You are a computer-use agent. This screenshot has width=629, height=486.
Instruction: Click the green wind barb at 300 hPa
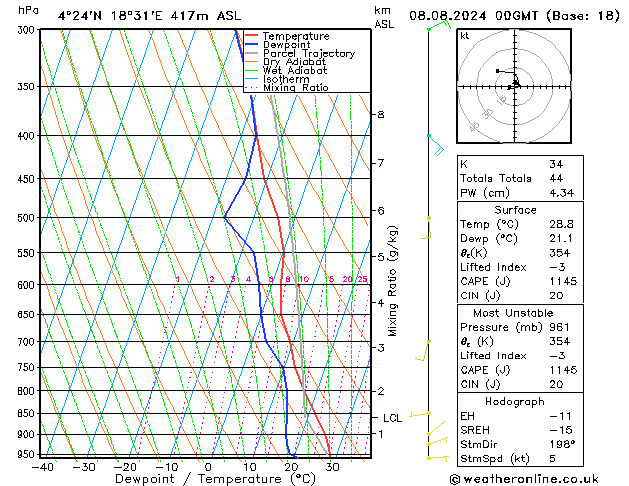click(x=439, y=25)
